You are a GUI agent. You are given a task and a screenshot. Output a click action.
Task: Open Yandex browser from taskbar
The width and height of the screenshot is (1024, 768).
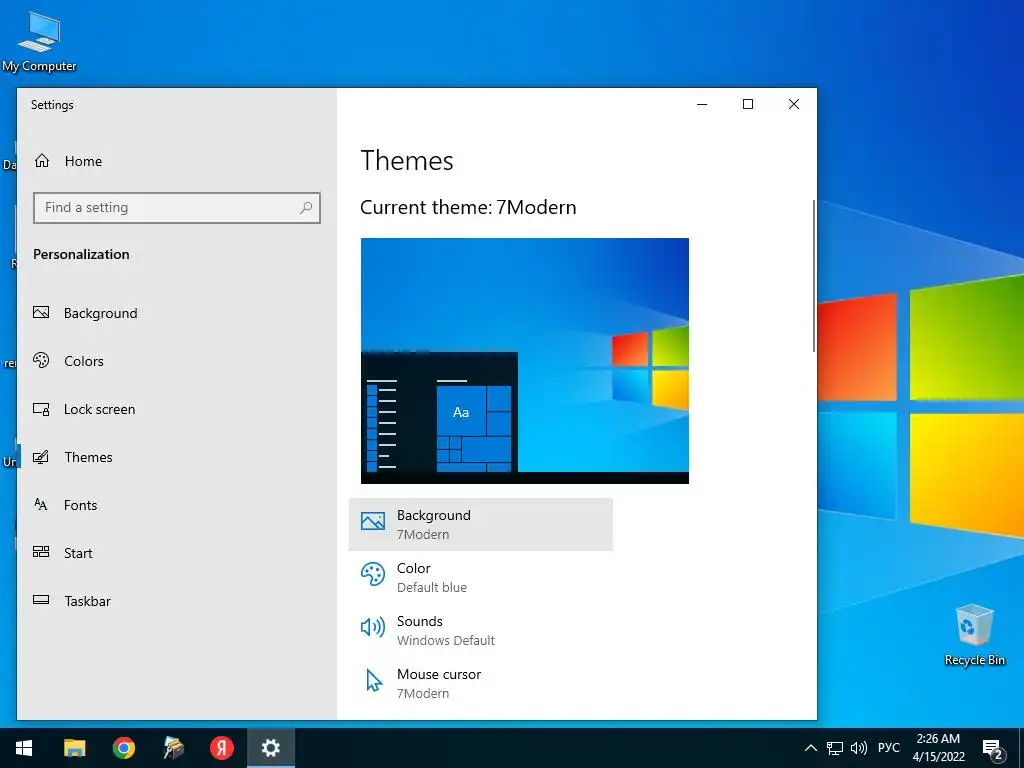[222, 748]
